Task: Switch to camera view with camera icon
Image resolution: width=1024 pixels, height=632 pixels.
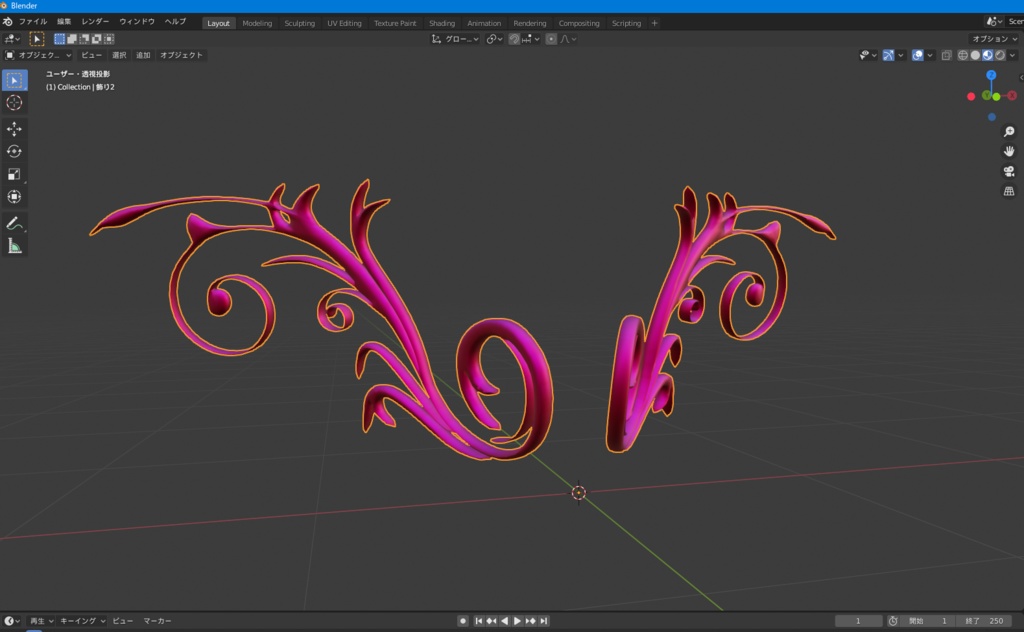Action: tap(1009, 172)
